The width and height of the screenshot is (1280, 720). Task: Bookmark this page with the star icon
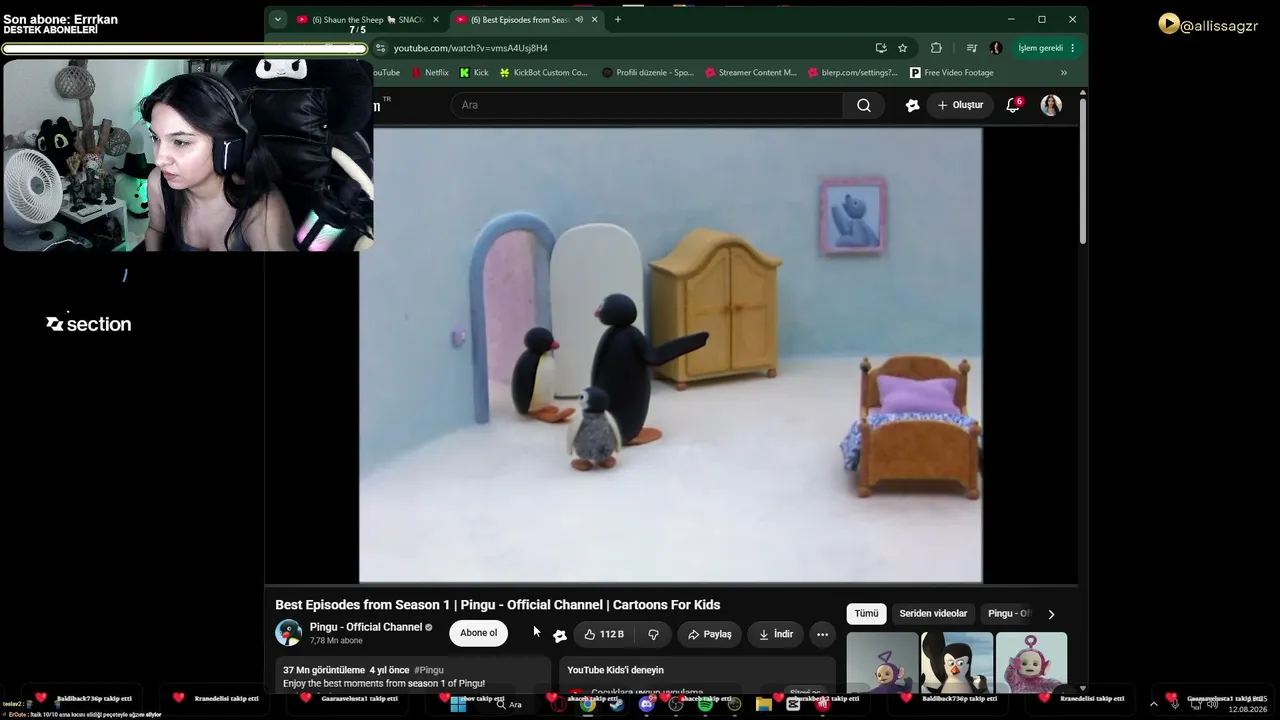coord(903,48)
